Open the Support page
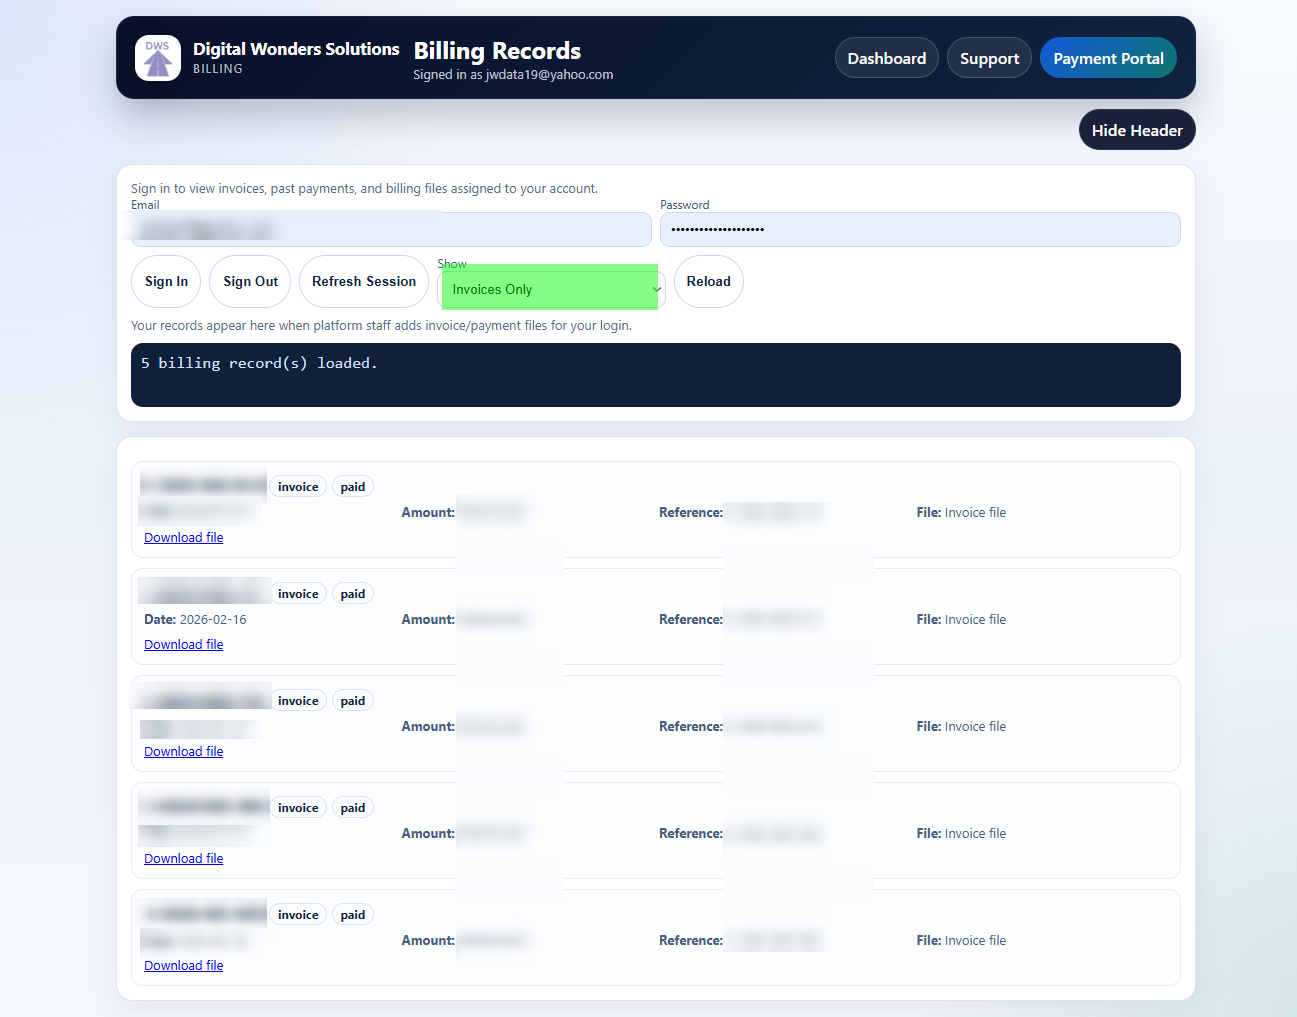The width and height of the screenshot is (1297, 1017). (x=989, y=57)
